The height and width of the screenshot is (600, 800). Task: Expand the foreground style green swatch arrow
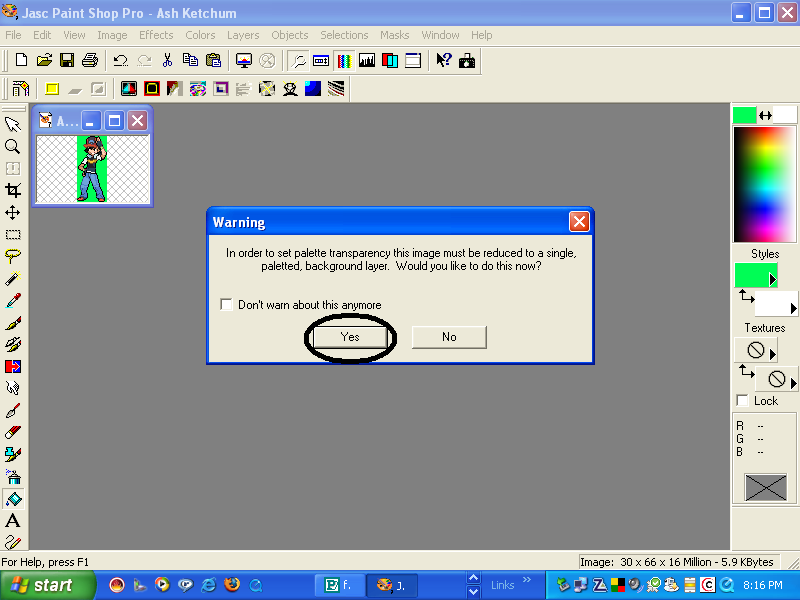click(x=772, y=279)
